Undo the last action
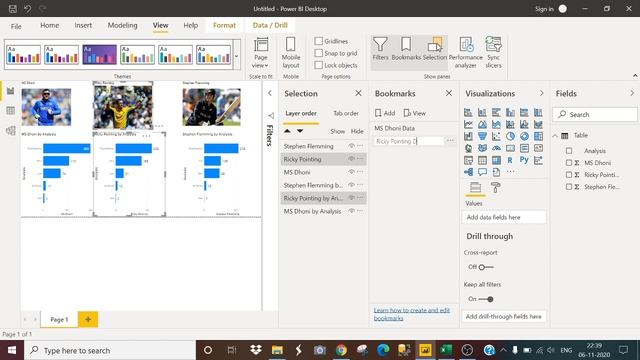The width and height of the screenshot is (640, 360). pyautogui.click(x=27, y=9)
